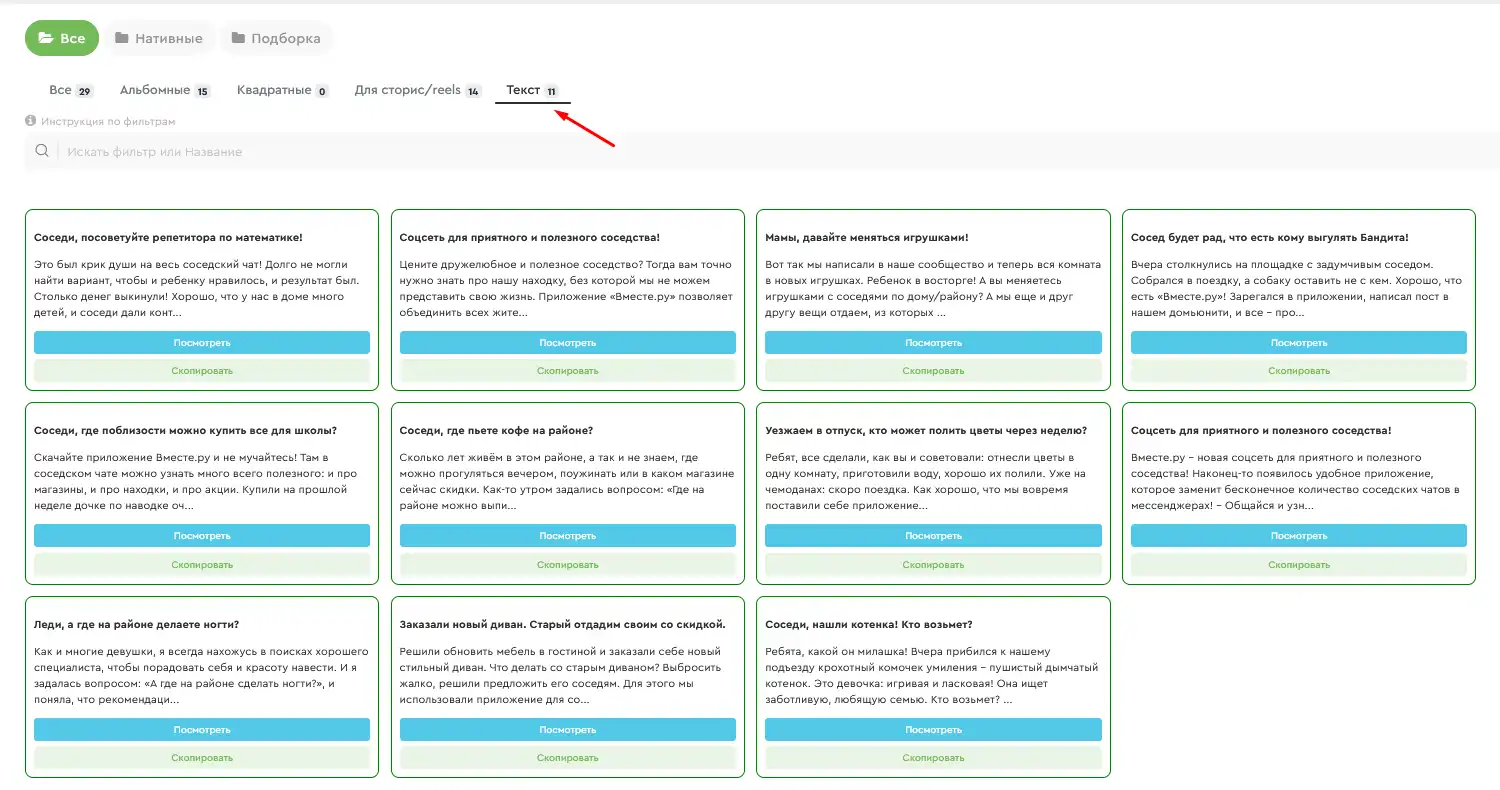Select the Текст tab
The height and width of the screenshot is (790, 1500).
(x=532, y=90)
